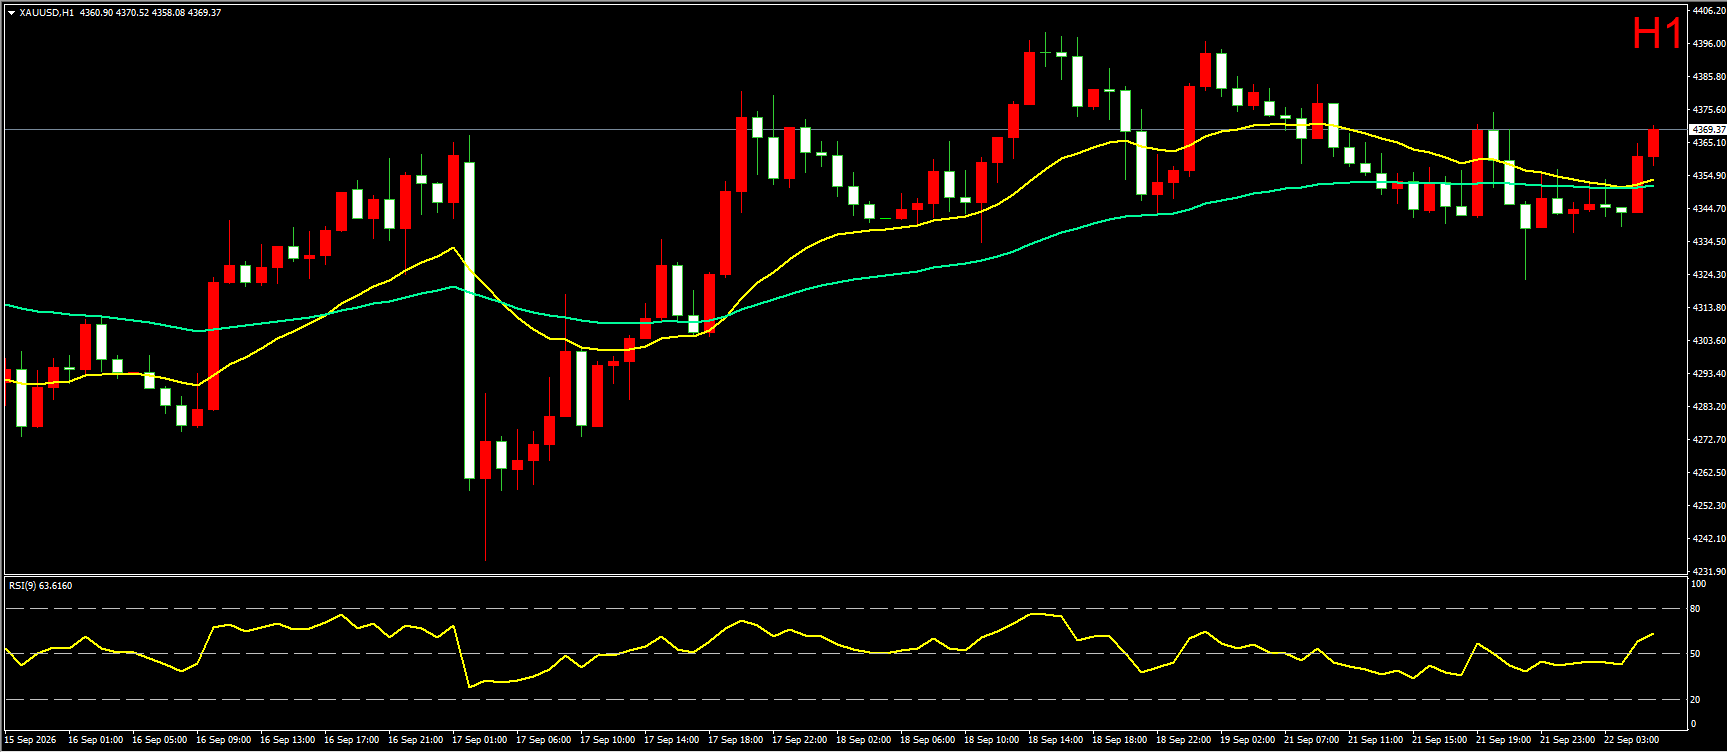
Task: Click the latest red candle at right edge
Action: [x=1653, y=143]
